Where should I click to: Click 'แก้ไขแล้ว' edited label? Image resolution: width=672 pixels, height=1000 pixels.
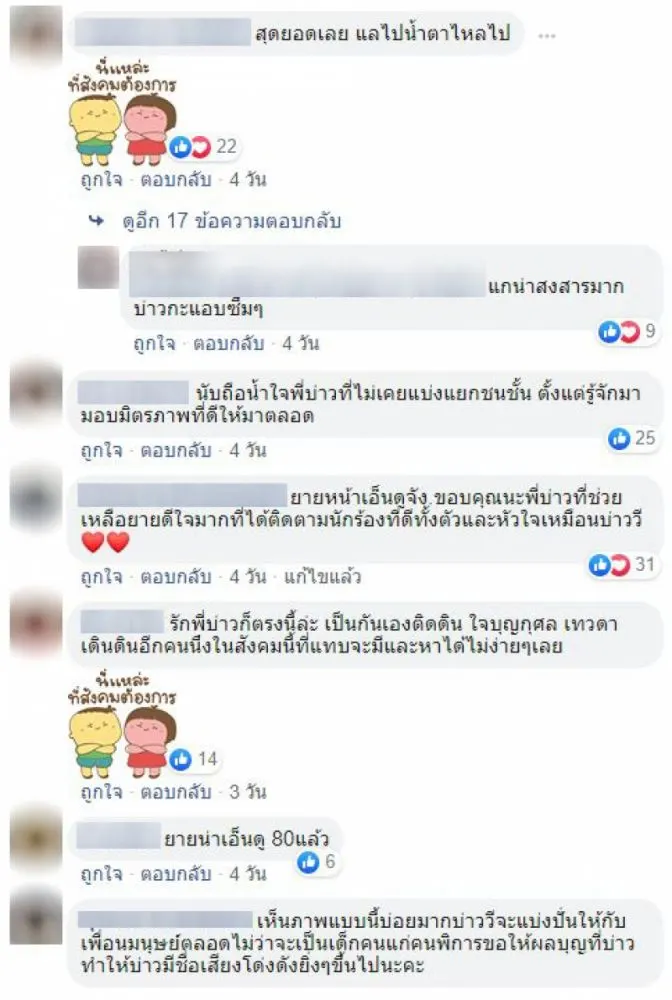(323, 577)
